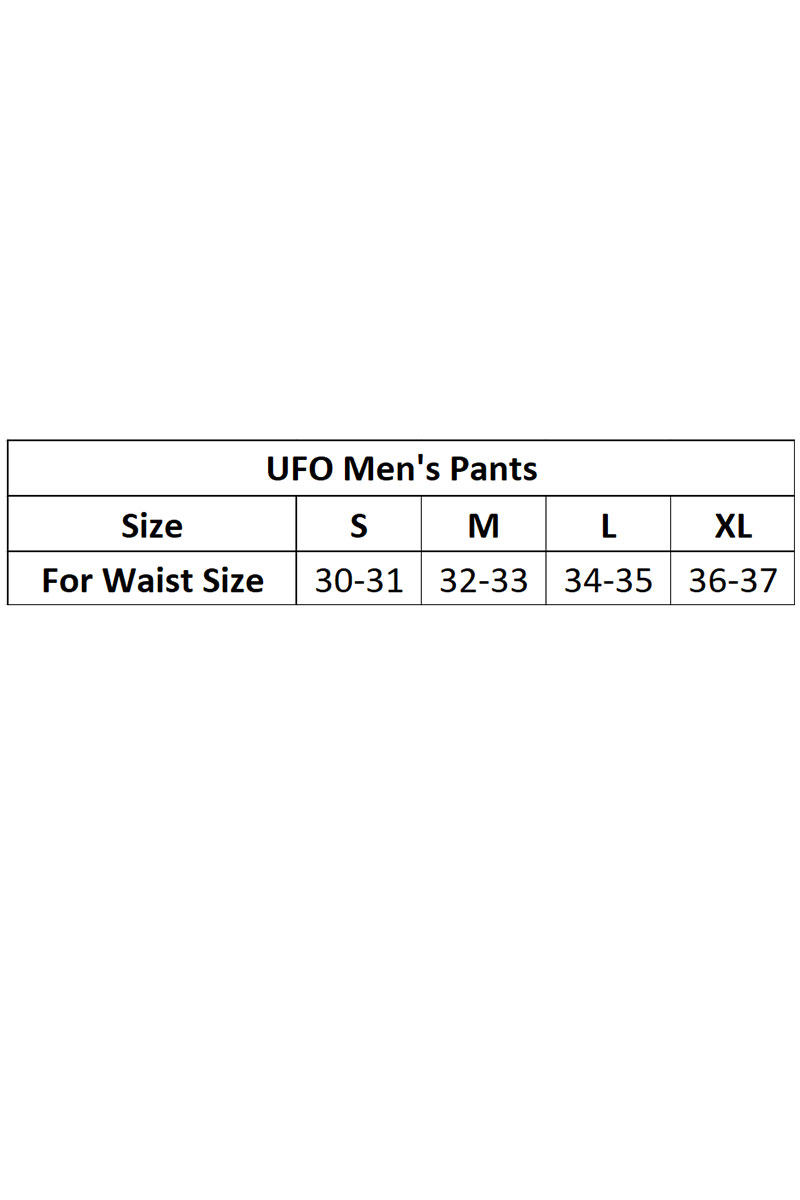Click the blank white area above the table
Image resolution: width=800 pixels, height=1200 pixels.
point(400,220)
